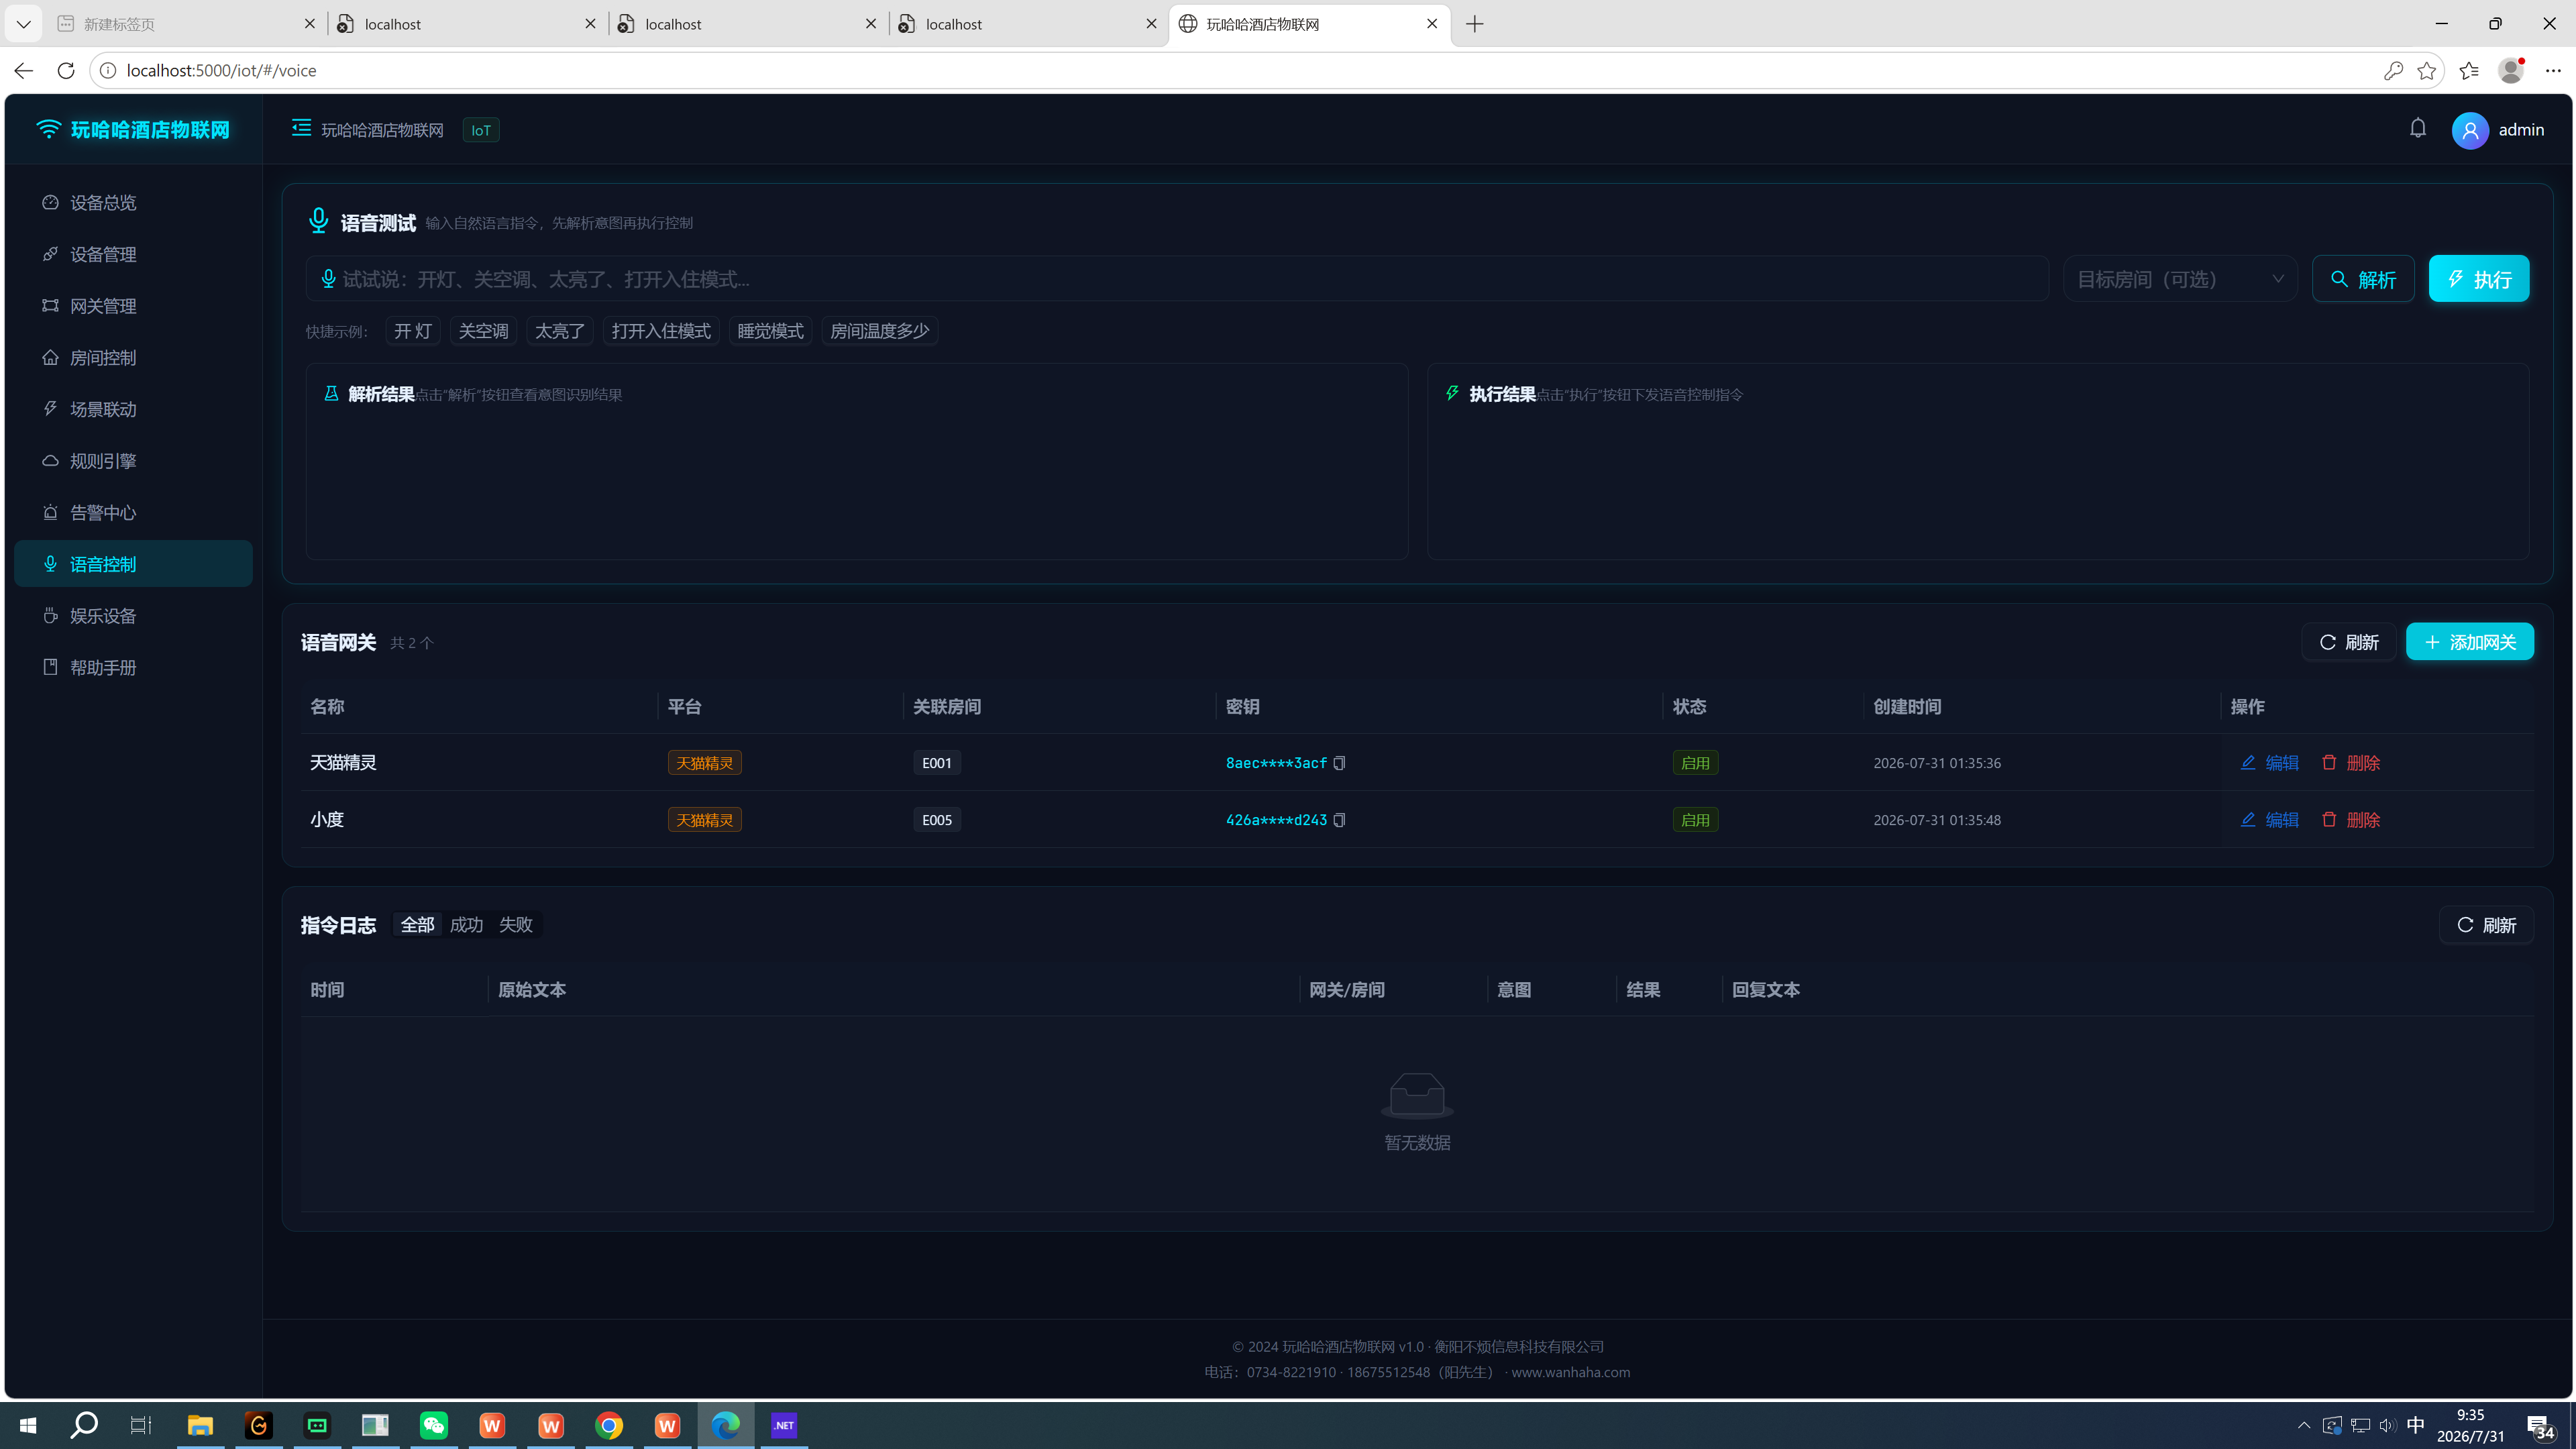2576x1449 pixels.
Task: Open WeChat from the taskbar
Action: [x=433, y=1425]
